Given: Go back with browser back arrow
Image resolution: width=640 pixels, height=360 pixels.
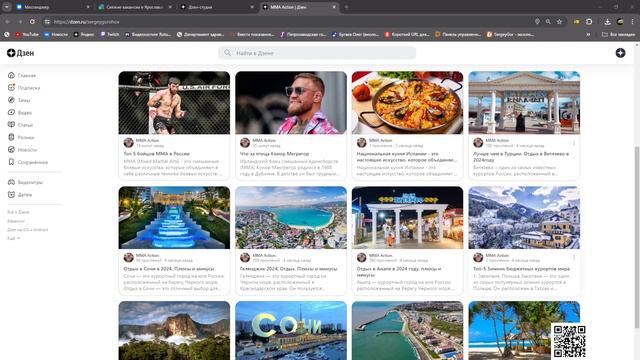Looking at the screenshot, I should point(7,22).
